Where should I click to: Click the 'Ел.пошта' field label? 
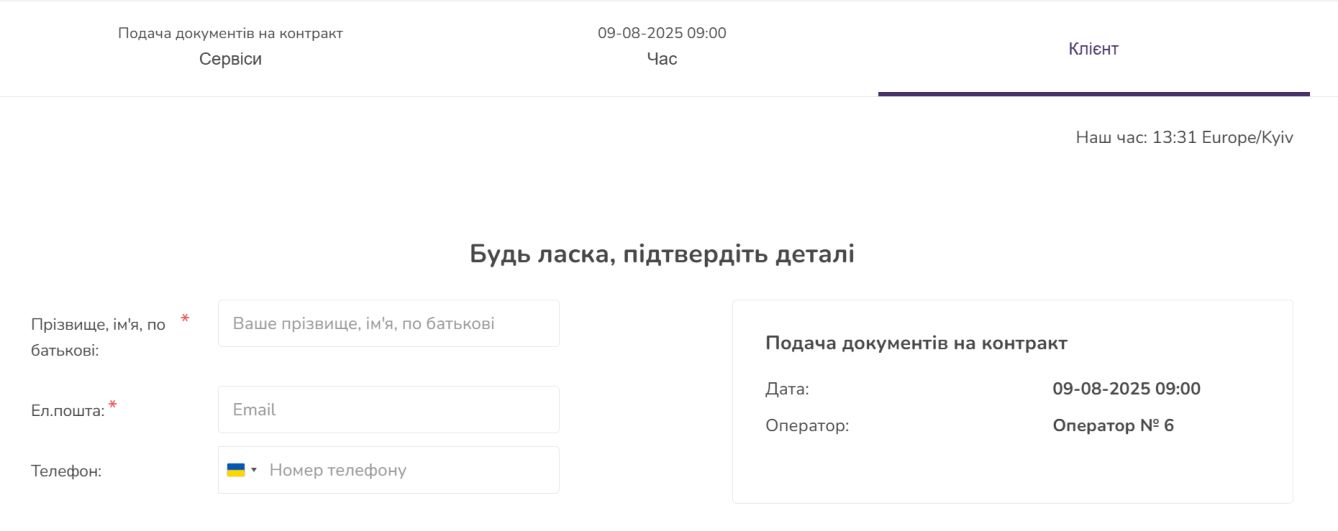(x=68, y=411)
